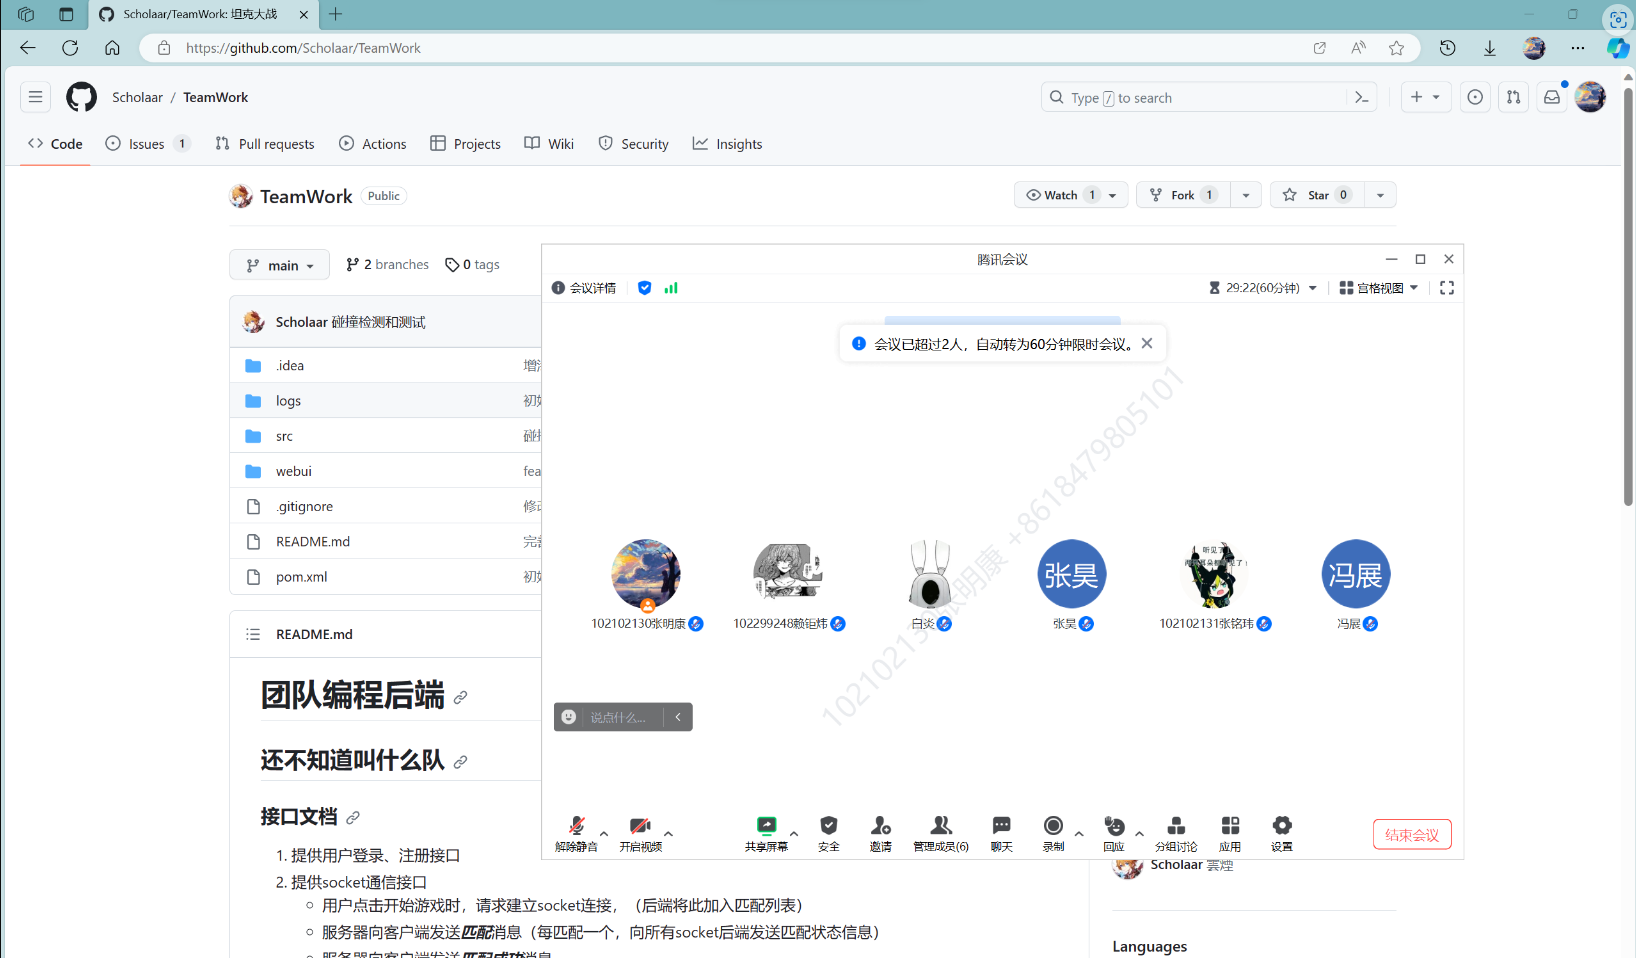Fork the TeamWork repository
Screen dimensions: 1636x958
point(1183,195)
